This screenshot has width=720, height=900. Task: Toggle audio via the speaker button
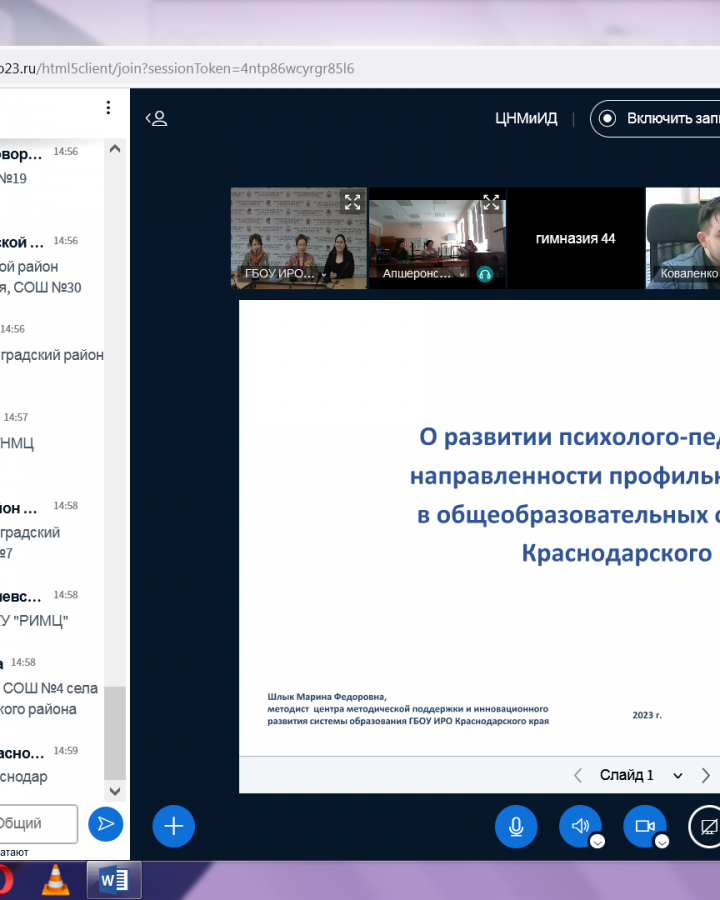(x=579, y=826)
